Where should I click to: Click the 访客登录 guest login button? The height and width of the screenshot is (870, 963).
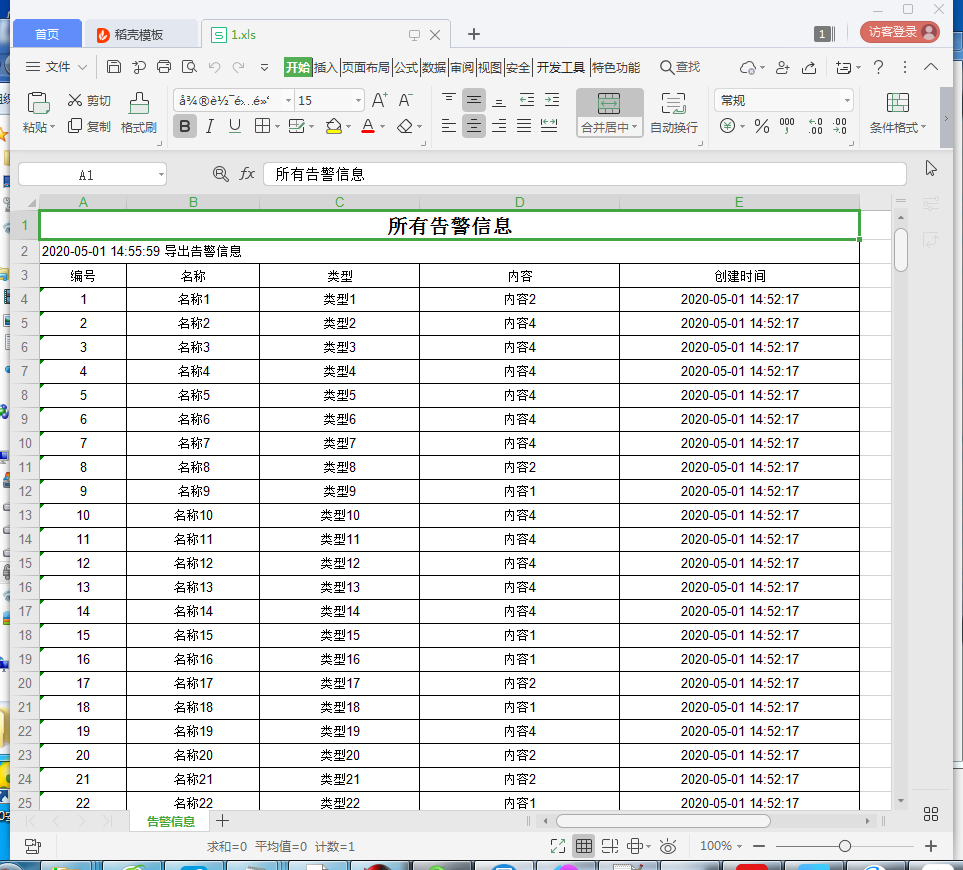pyautogui.click(x=900, y=32)
